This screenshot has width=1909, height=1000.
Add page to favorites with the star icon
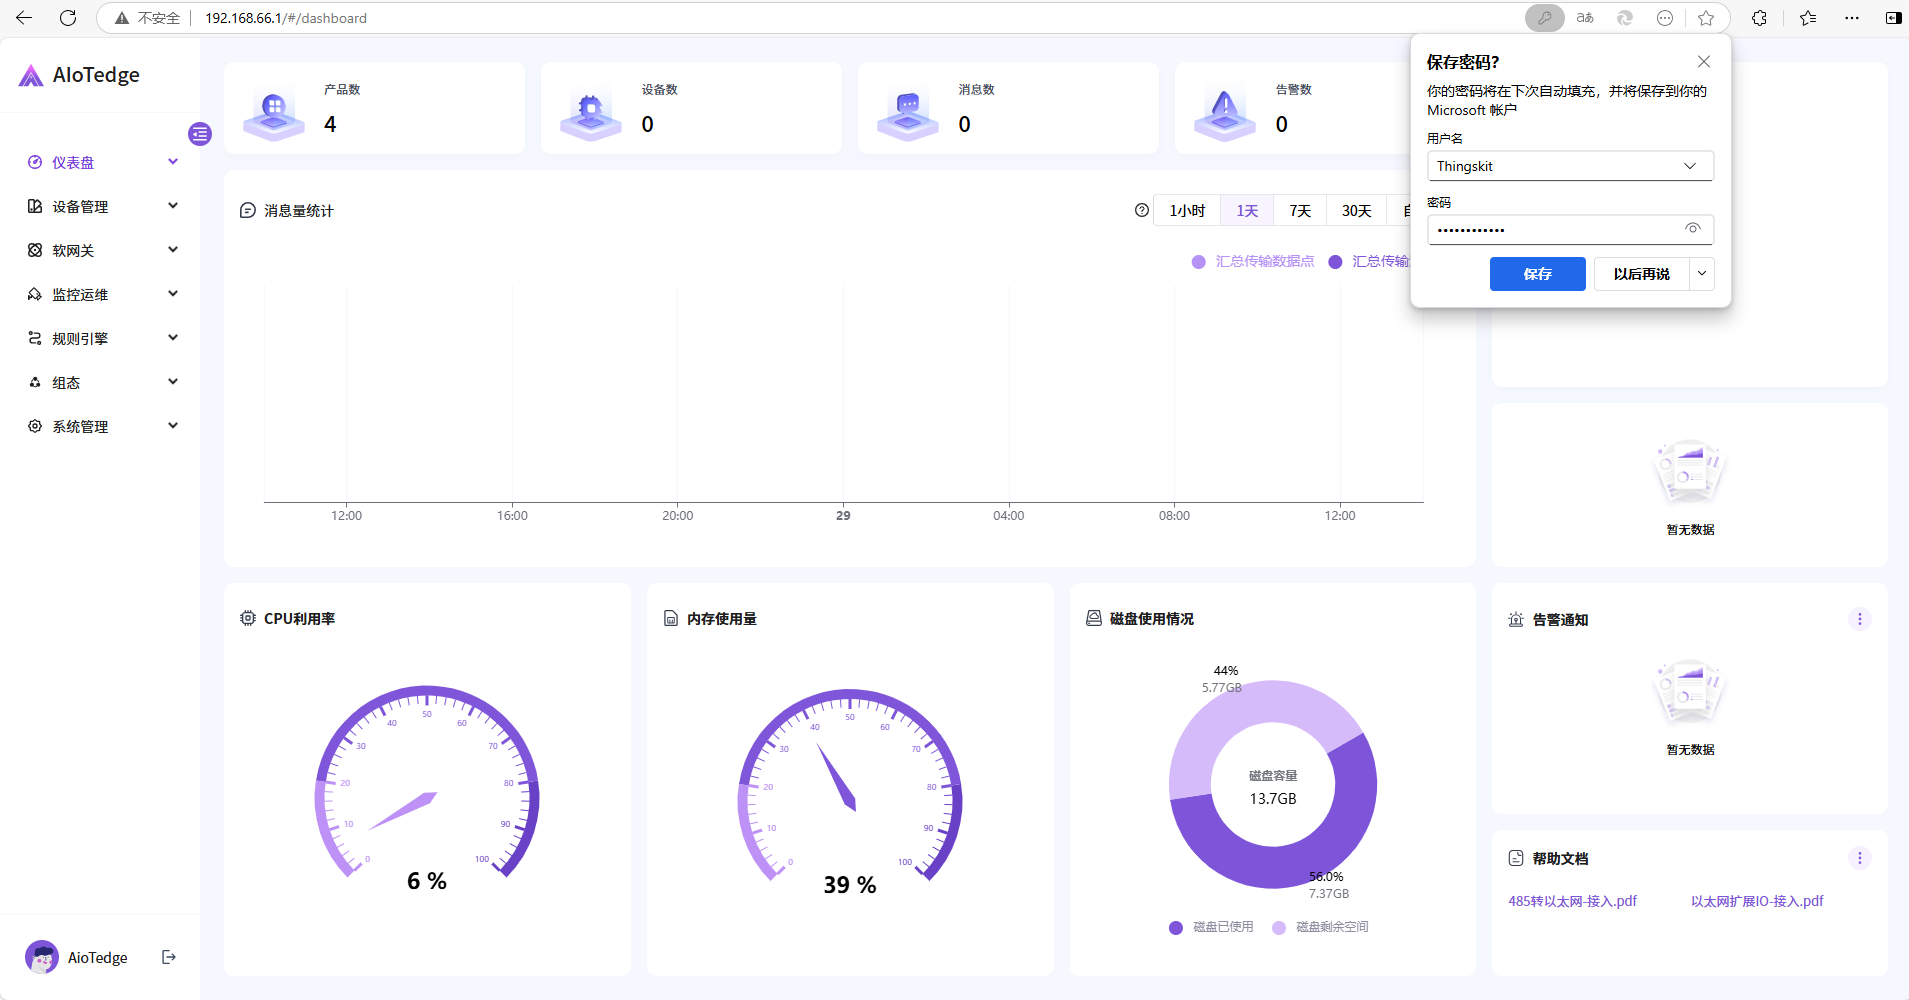tap(1706, 18)
